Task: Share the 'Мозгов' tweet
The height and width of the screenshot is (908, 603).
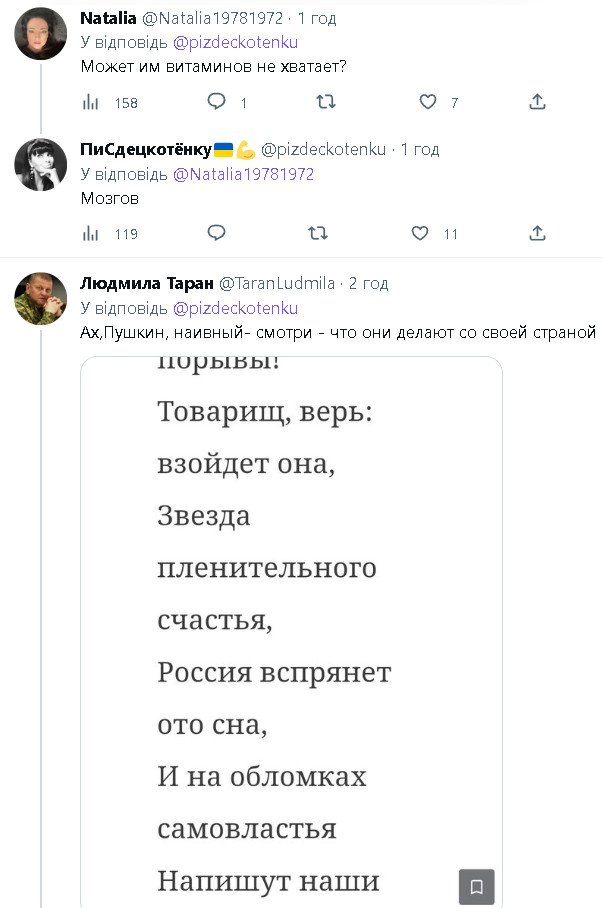Action: pos(537,234)
